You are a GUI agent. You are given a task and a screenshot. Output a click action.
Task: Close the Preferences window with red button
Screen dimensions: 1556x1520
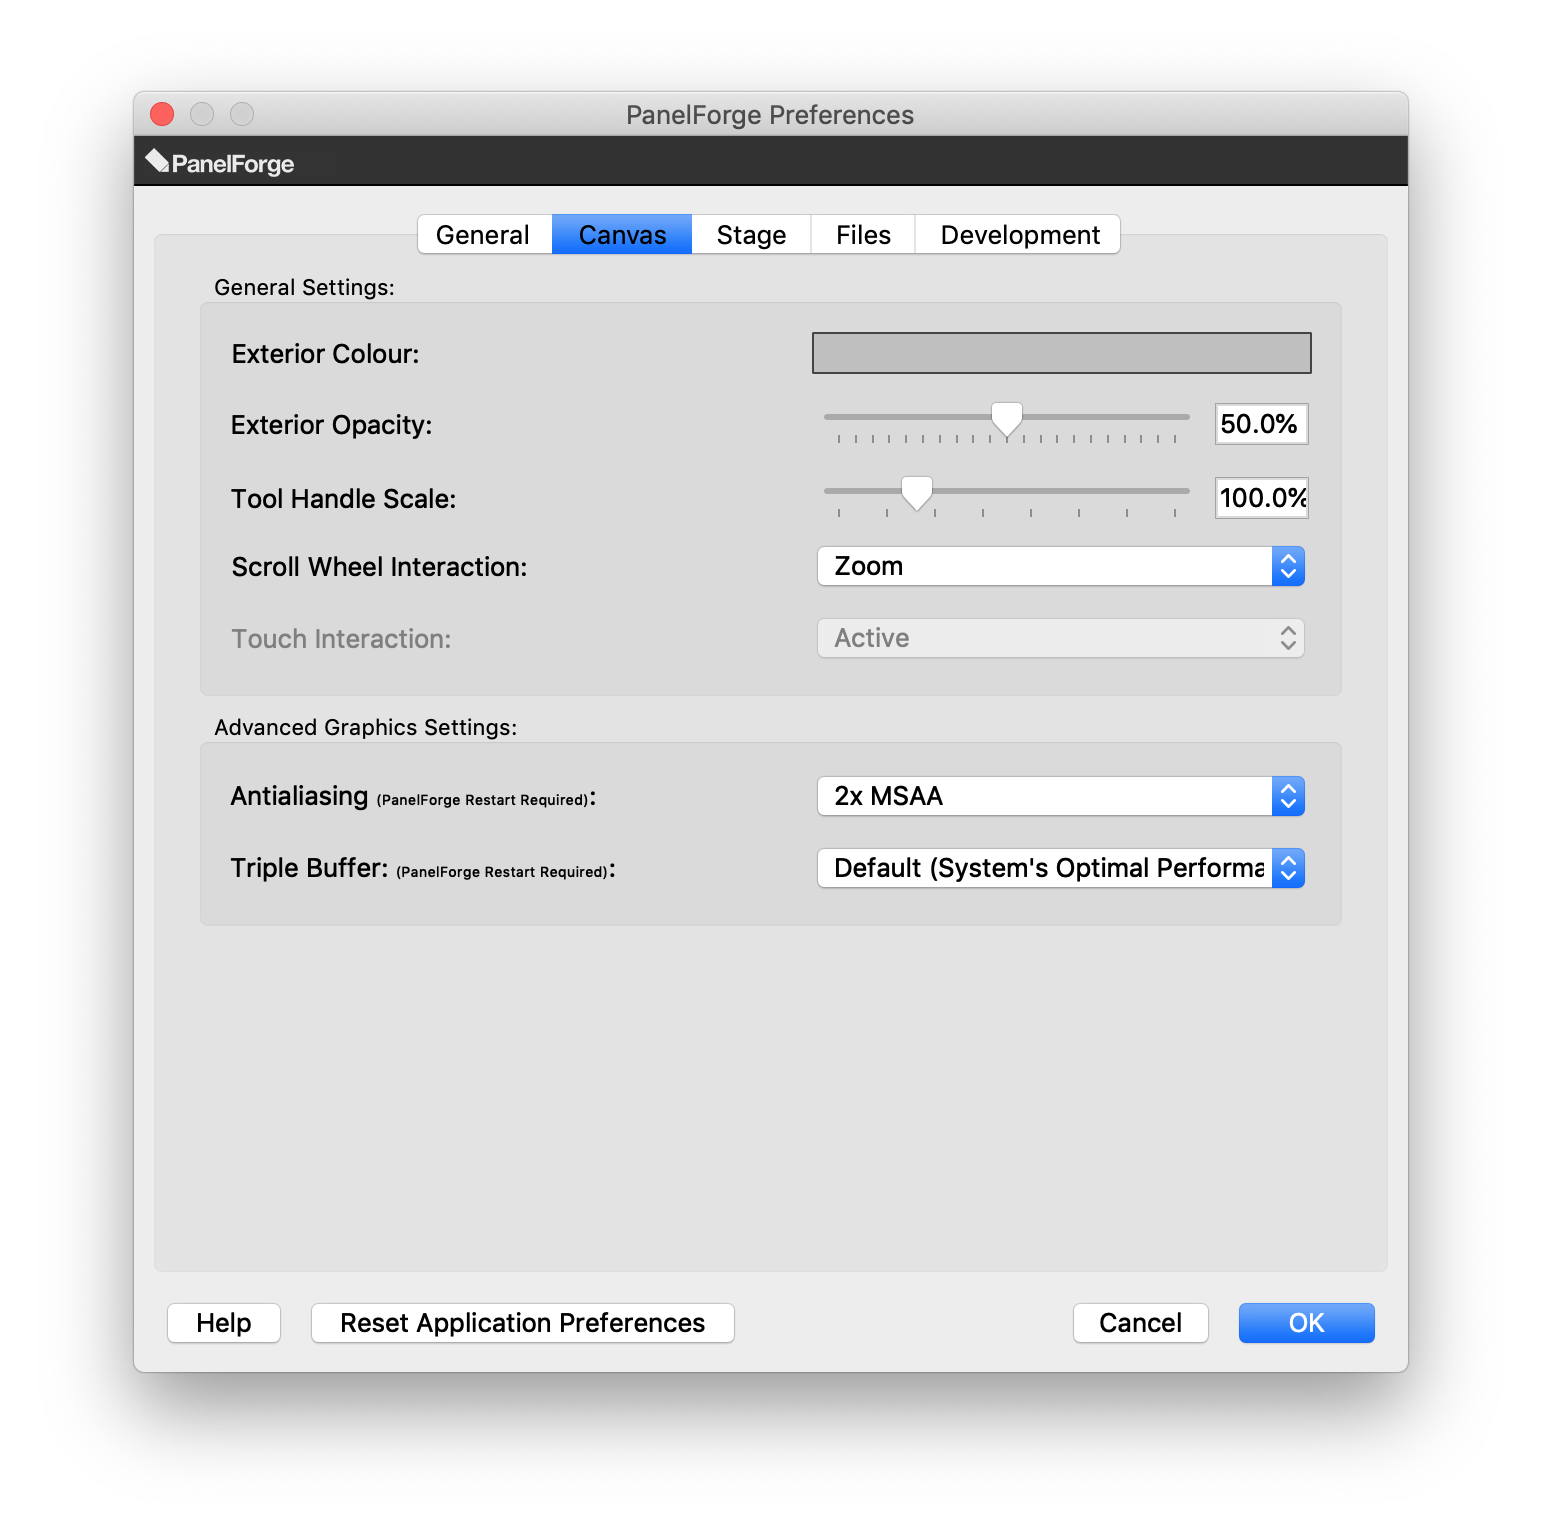pyautogui.click(x=162, y=114)
